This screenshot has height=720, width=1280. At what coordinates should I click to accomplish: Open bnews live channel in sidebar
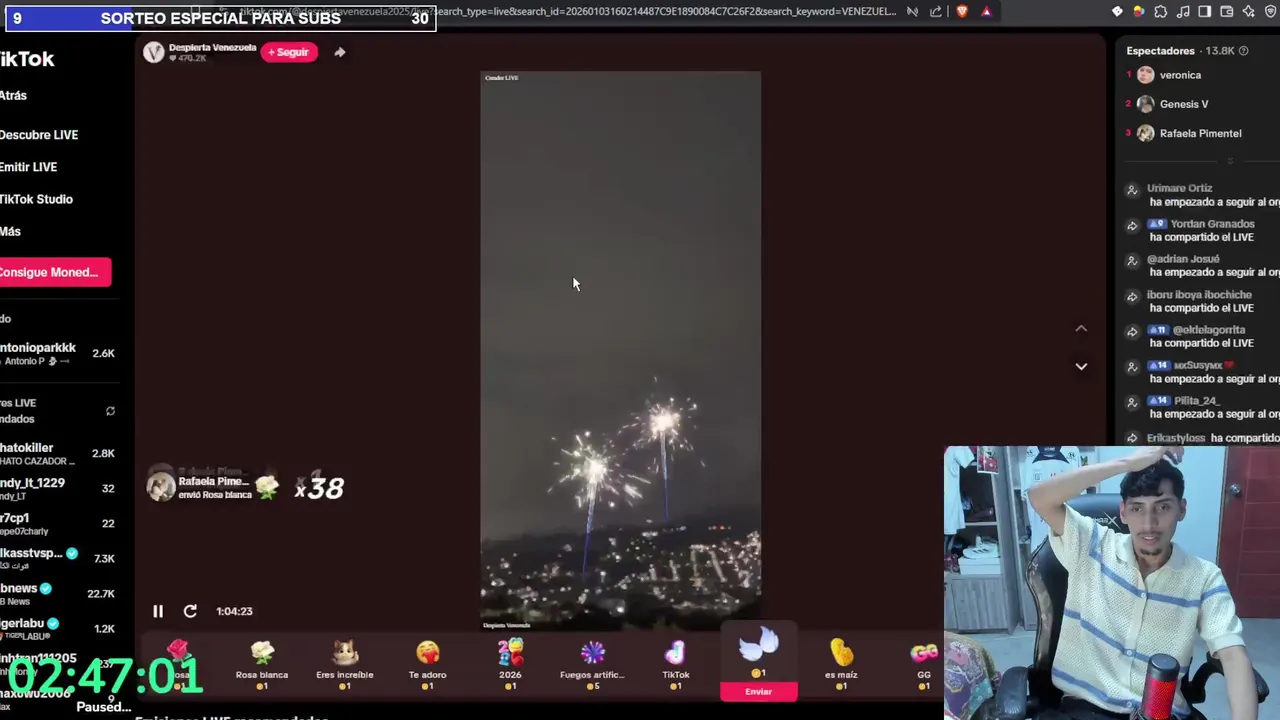click(x=58, y=593)
